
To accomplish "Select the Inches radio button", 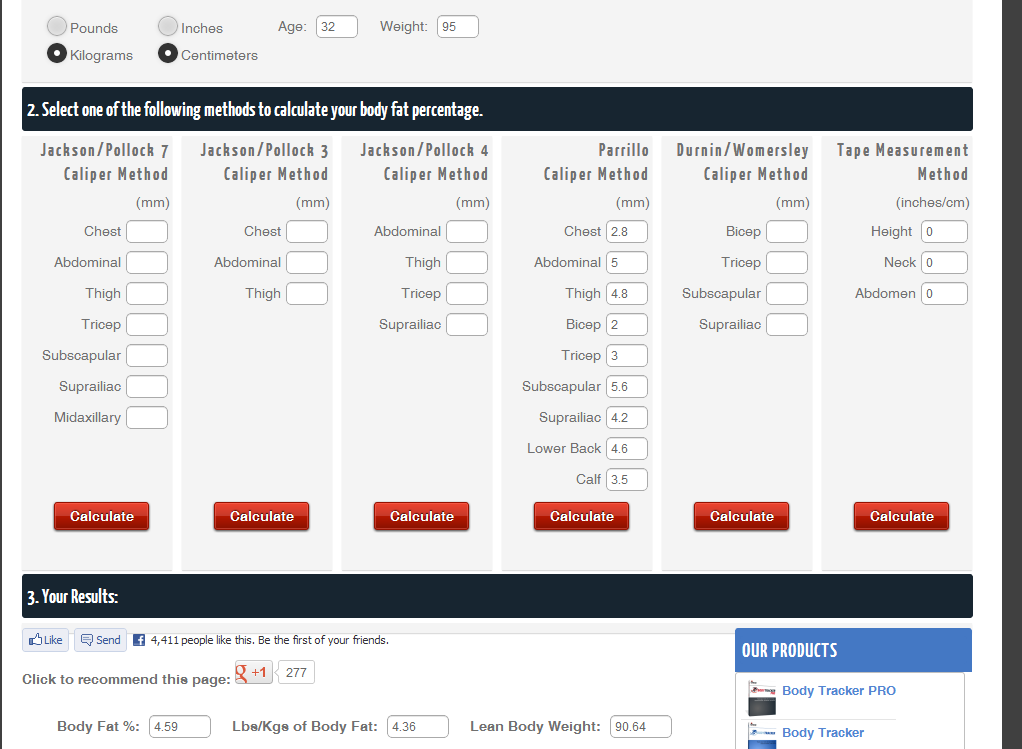I will point(168,27).
